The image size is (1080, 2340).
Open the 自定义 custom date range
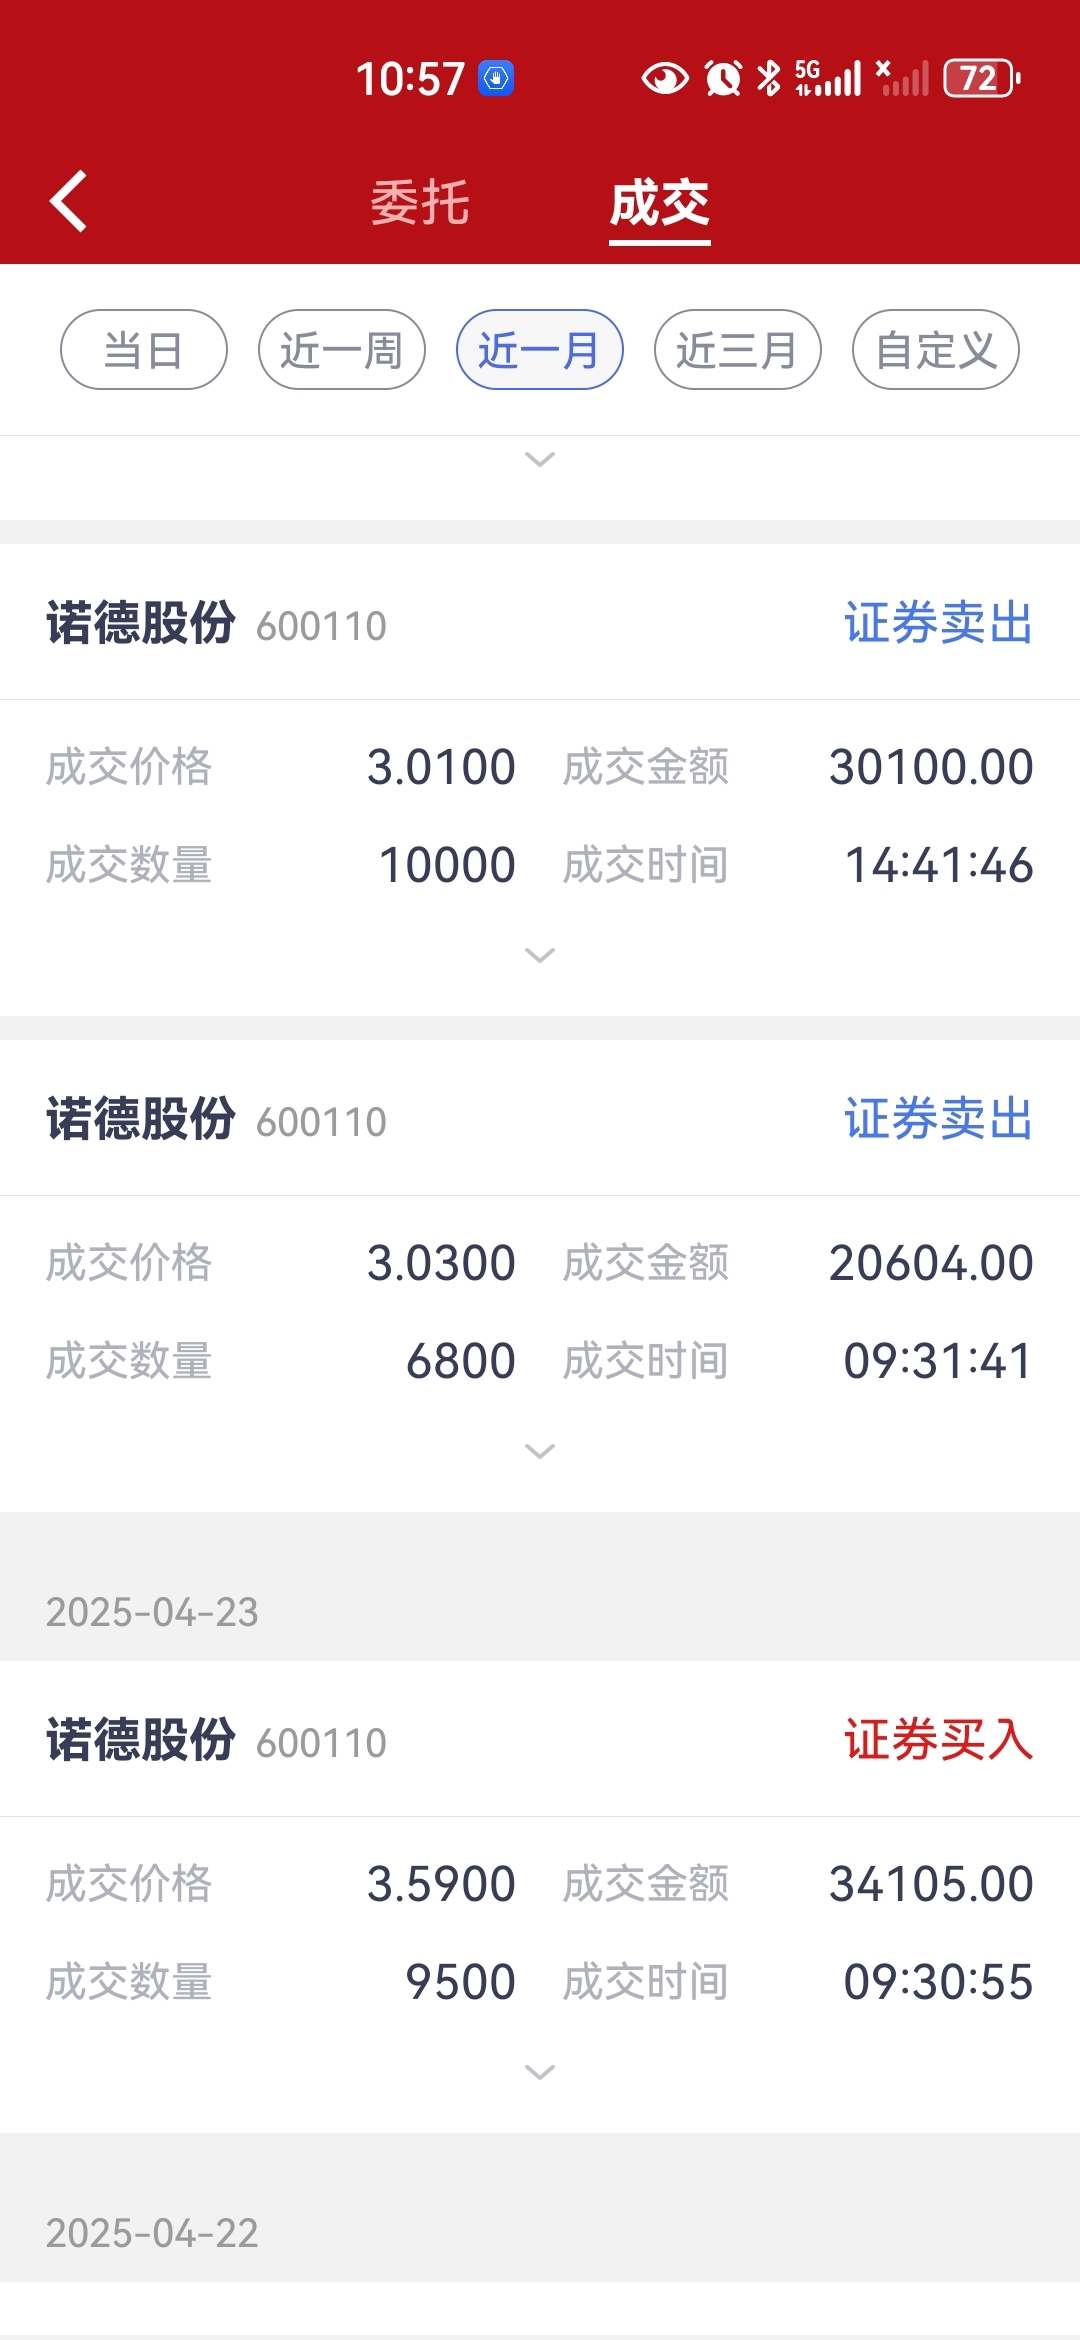pos(936,350)
